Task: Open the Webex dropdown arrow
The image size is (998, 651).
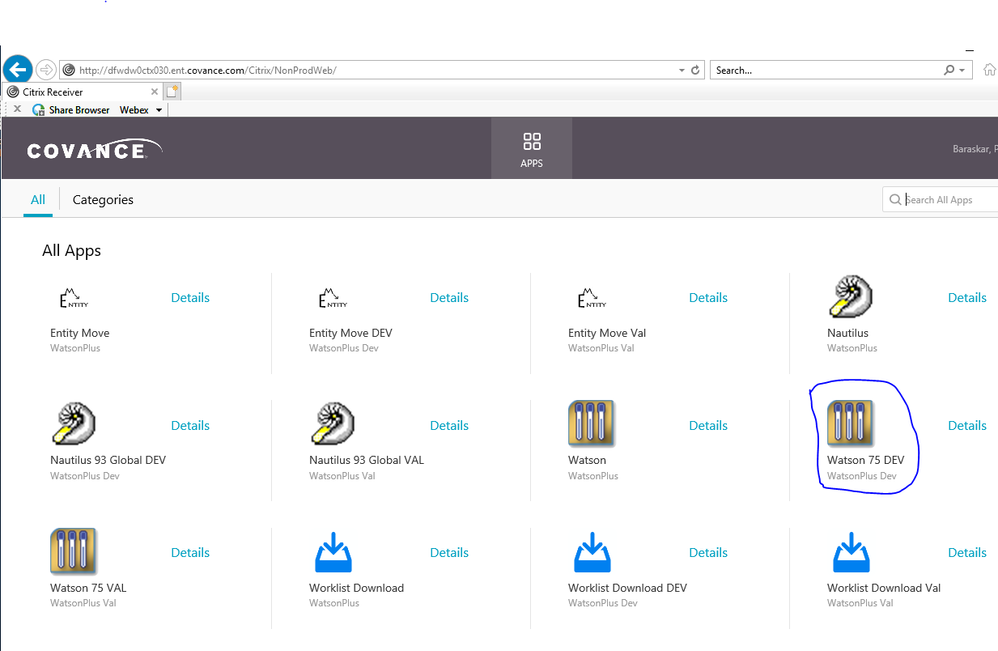Action: coord(158,110)
